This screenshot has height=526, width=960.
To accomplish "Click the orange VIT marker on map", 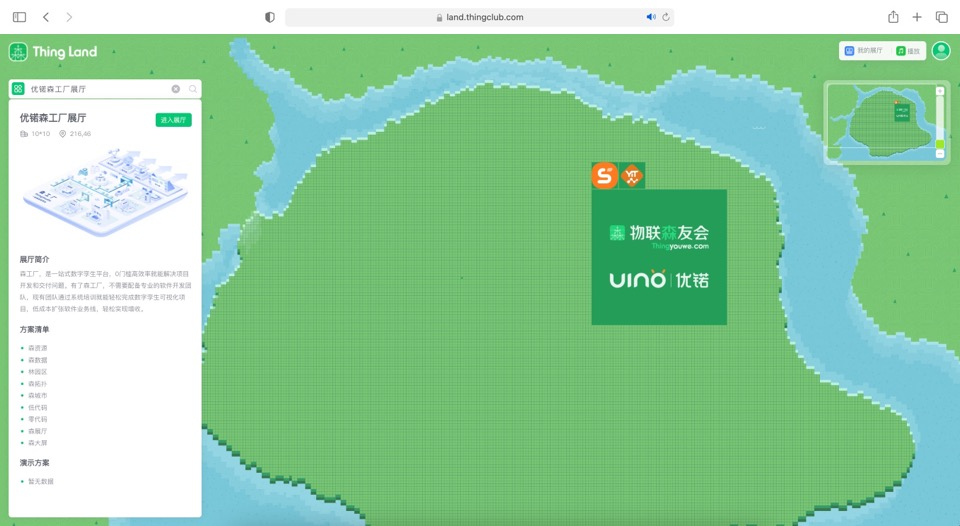I will pos(632,176).
